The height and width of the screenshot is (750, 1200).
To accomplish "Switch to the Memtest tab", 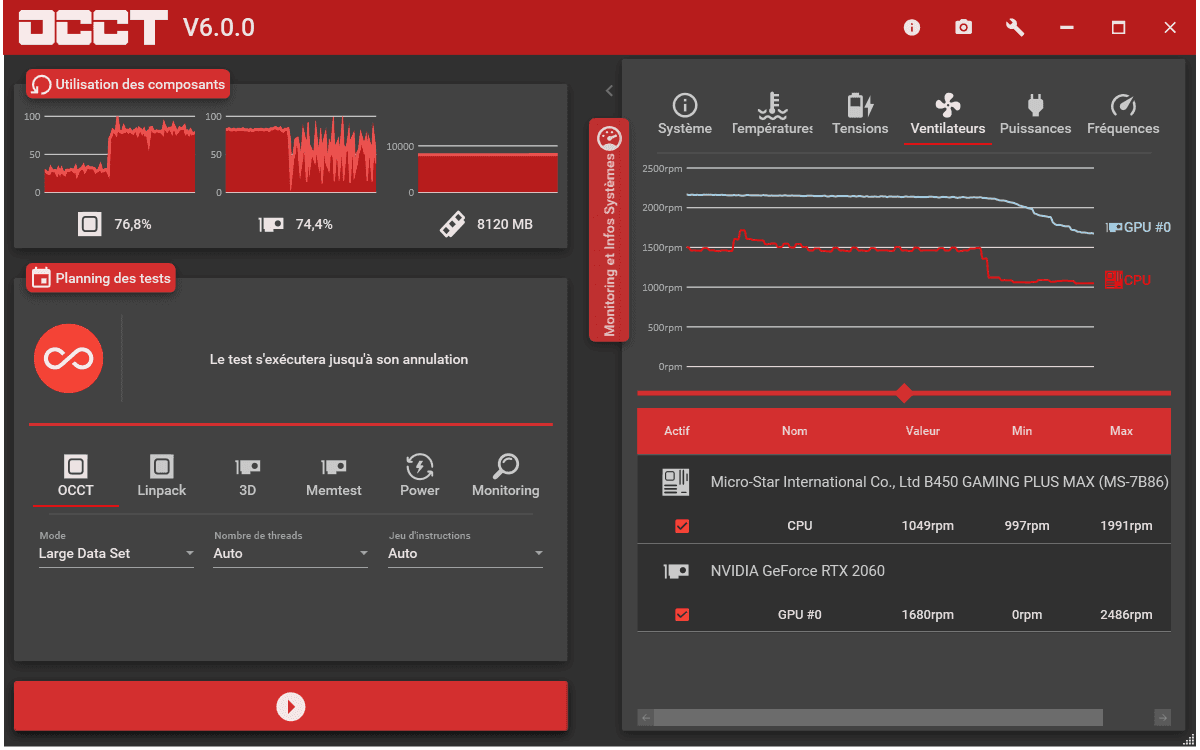I will click(x=334, y=476).
